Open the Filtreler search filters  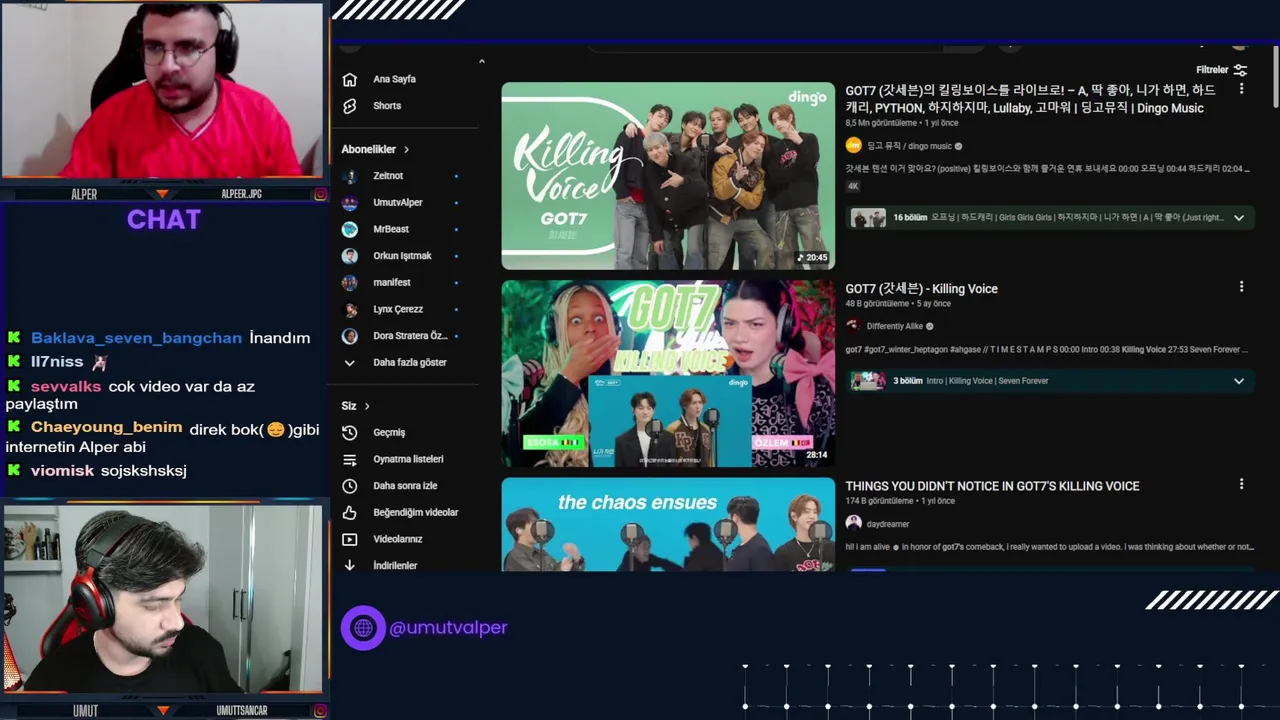(x=1221, y=70)
